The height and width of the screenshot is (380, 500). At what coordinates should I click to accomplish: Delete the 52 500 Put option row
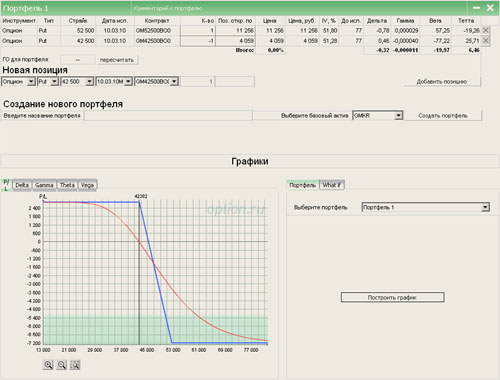click(x=486, y=30)
